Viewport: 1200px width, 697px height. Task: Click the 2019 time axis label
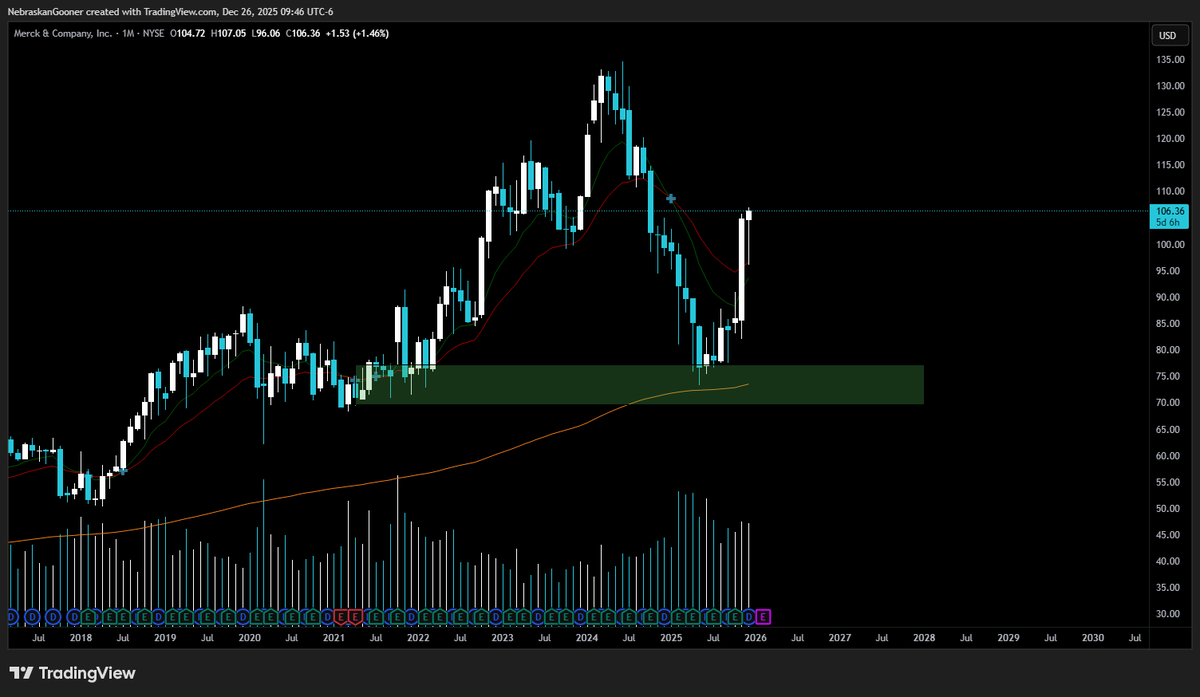click(165, 637)
